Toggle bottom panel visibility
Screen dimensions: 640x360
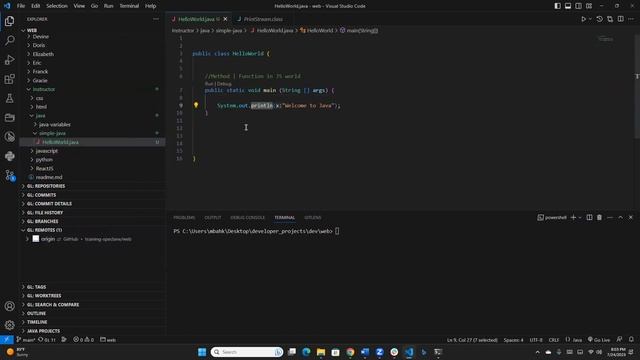pos(568,6)
